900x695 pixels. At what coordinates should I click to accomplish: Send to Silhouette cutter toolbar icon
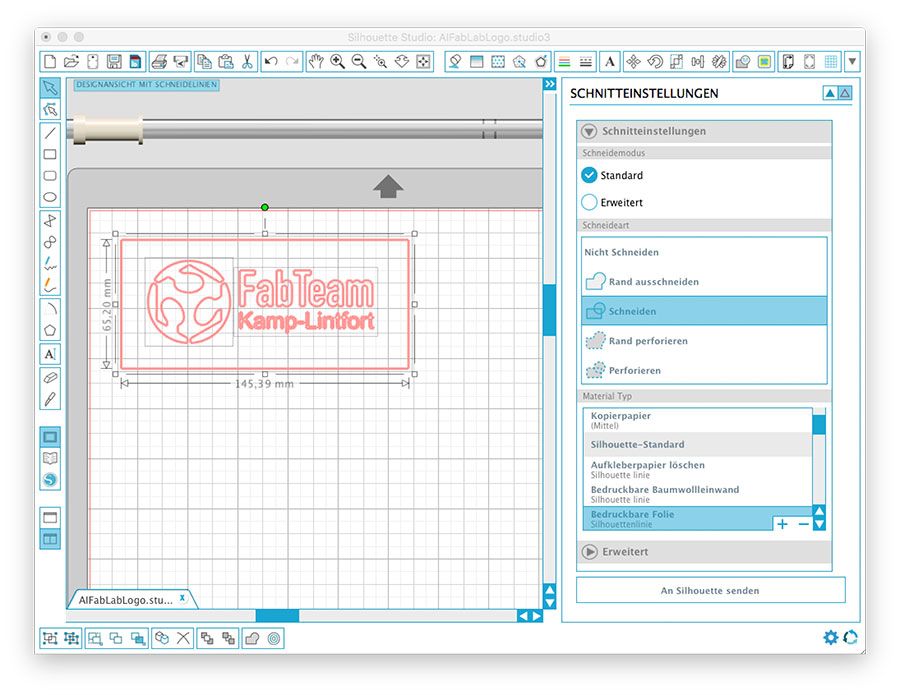pyautogui.click(x=181, y=61)
